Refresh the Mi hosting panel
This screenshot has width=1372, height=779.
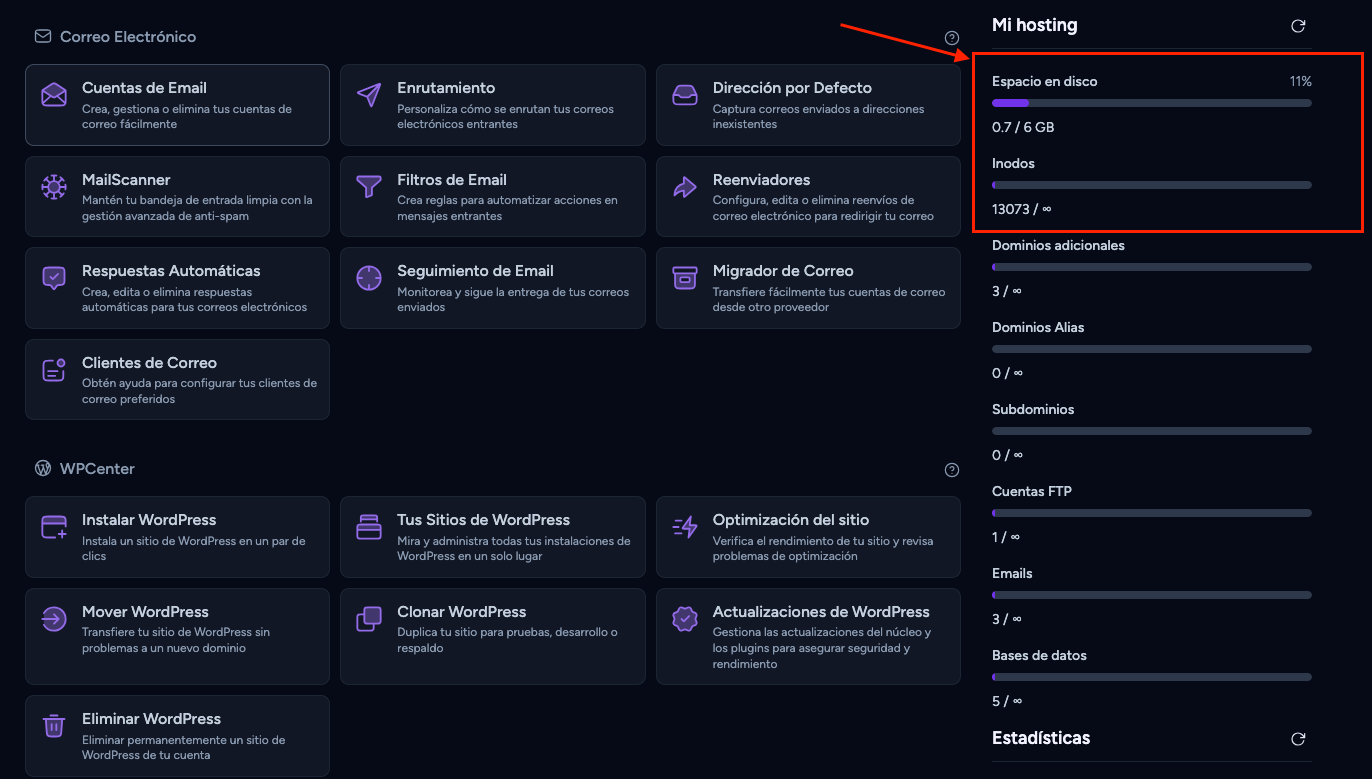[1298, 26]
